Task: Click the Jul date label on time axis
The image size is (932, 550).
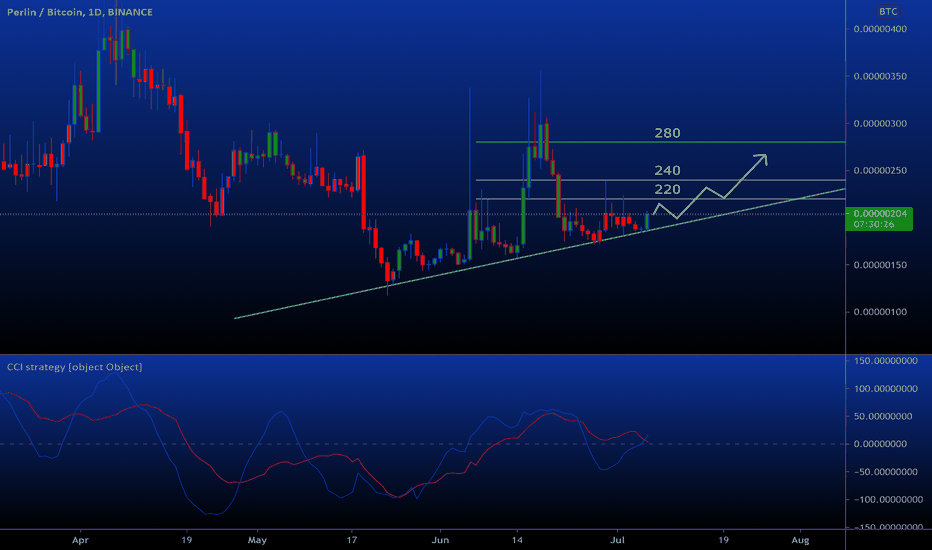Action: (x=618, y=540)
